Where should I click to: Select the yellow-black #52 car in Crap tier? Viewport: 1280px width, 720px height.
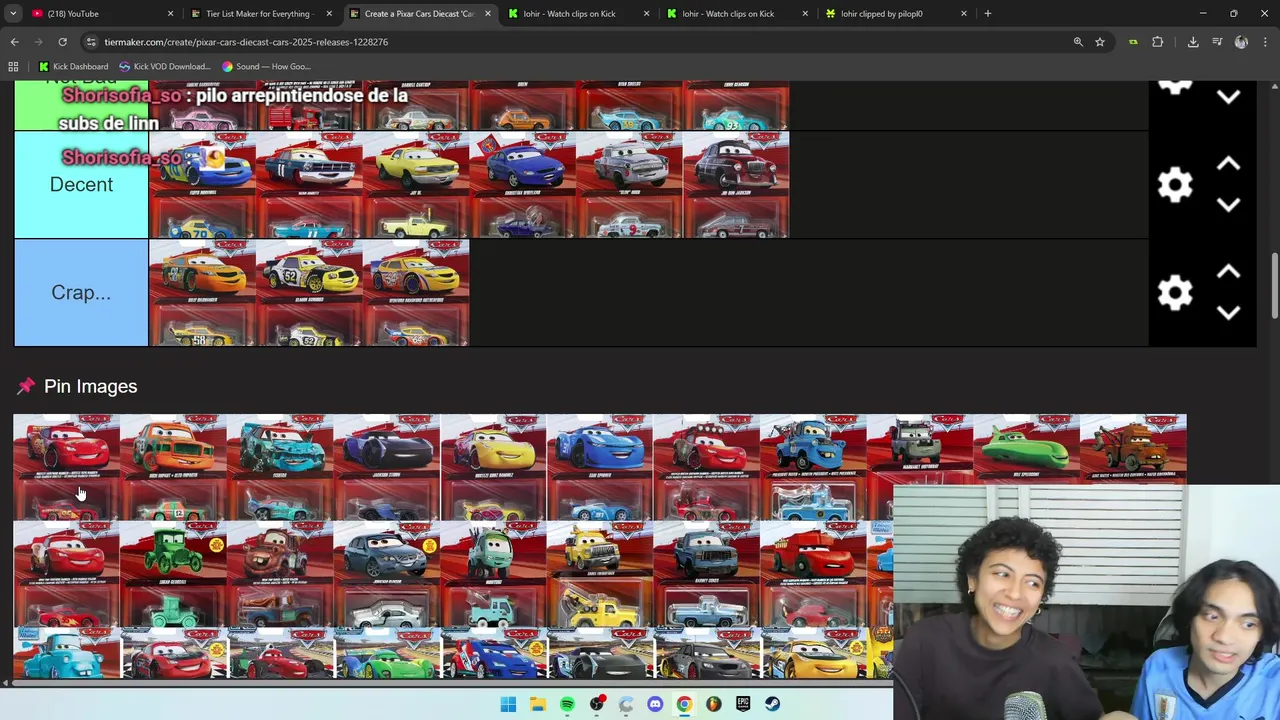point(309,293)
